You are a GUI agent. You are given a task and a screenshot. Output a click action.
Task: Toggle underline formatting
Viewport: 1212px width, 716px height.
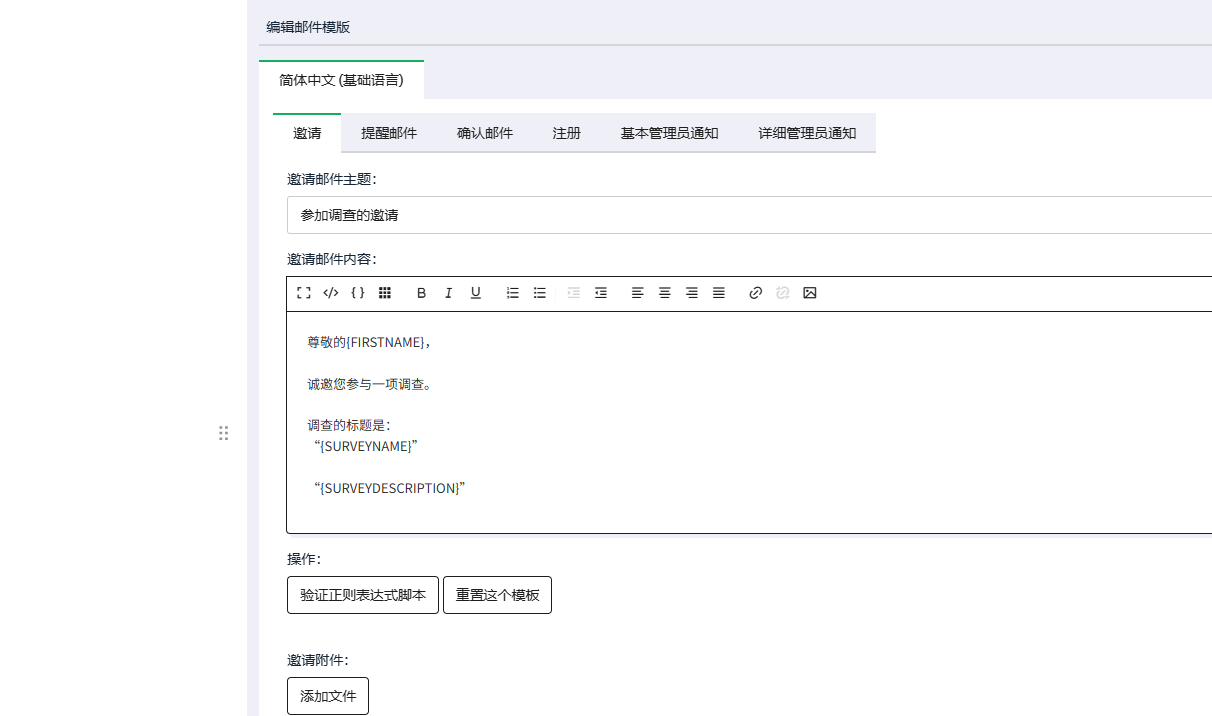click(476, 293)
